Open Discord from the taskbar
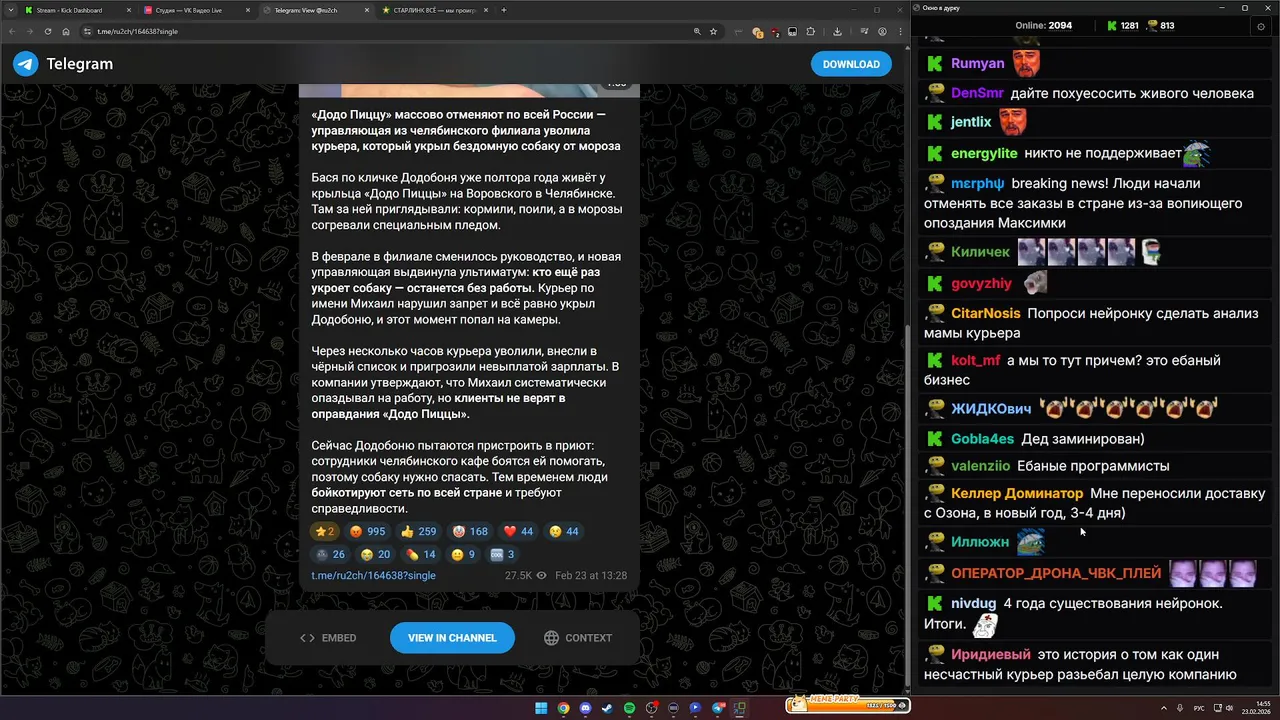This screenshot has height=720, width=1280. coord(585,708)
